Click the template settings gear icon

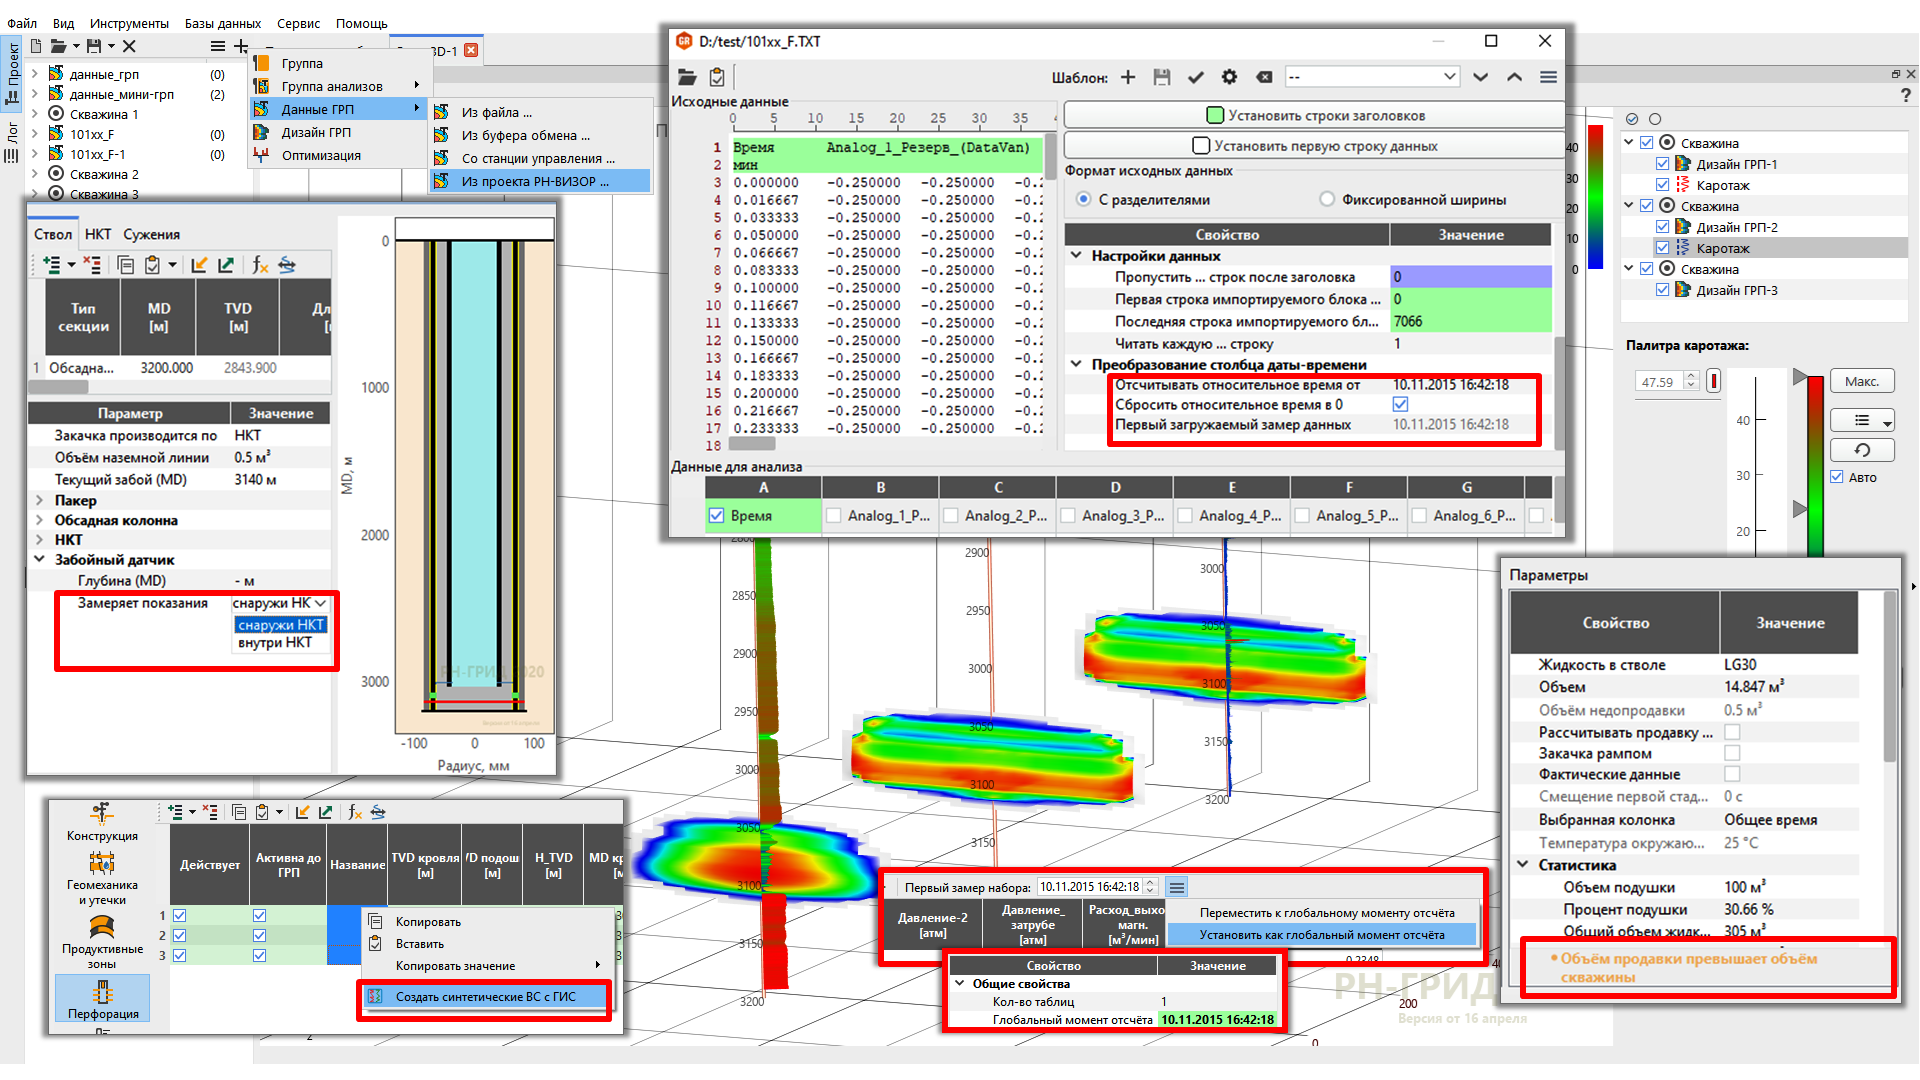click(1229, 77)
